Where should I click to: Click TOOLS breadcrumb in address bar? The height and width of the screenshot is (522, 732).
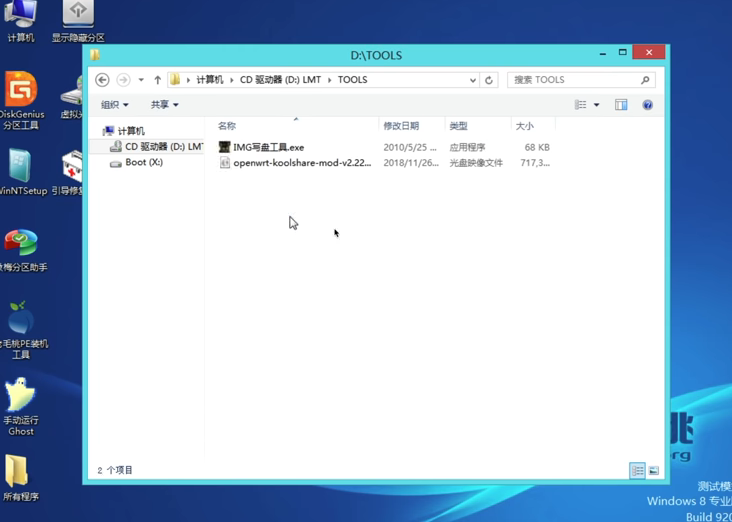352,80
